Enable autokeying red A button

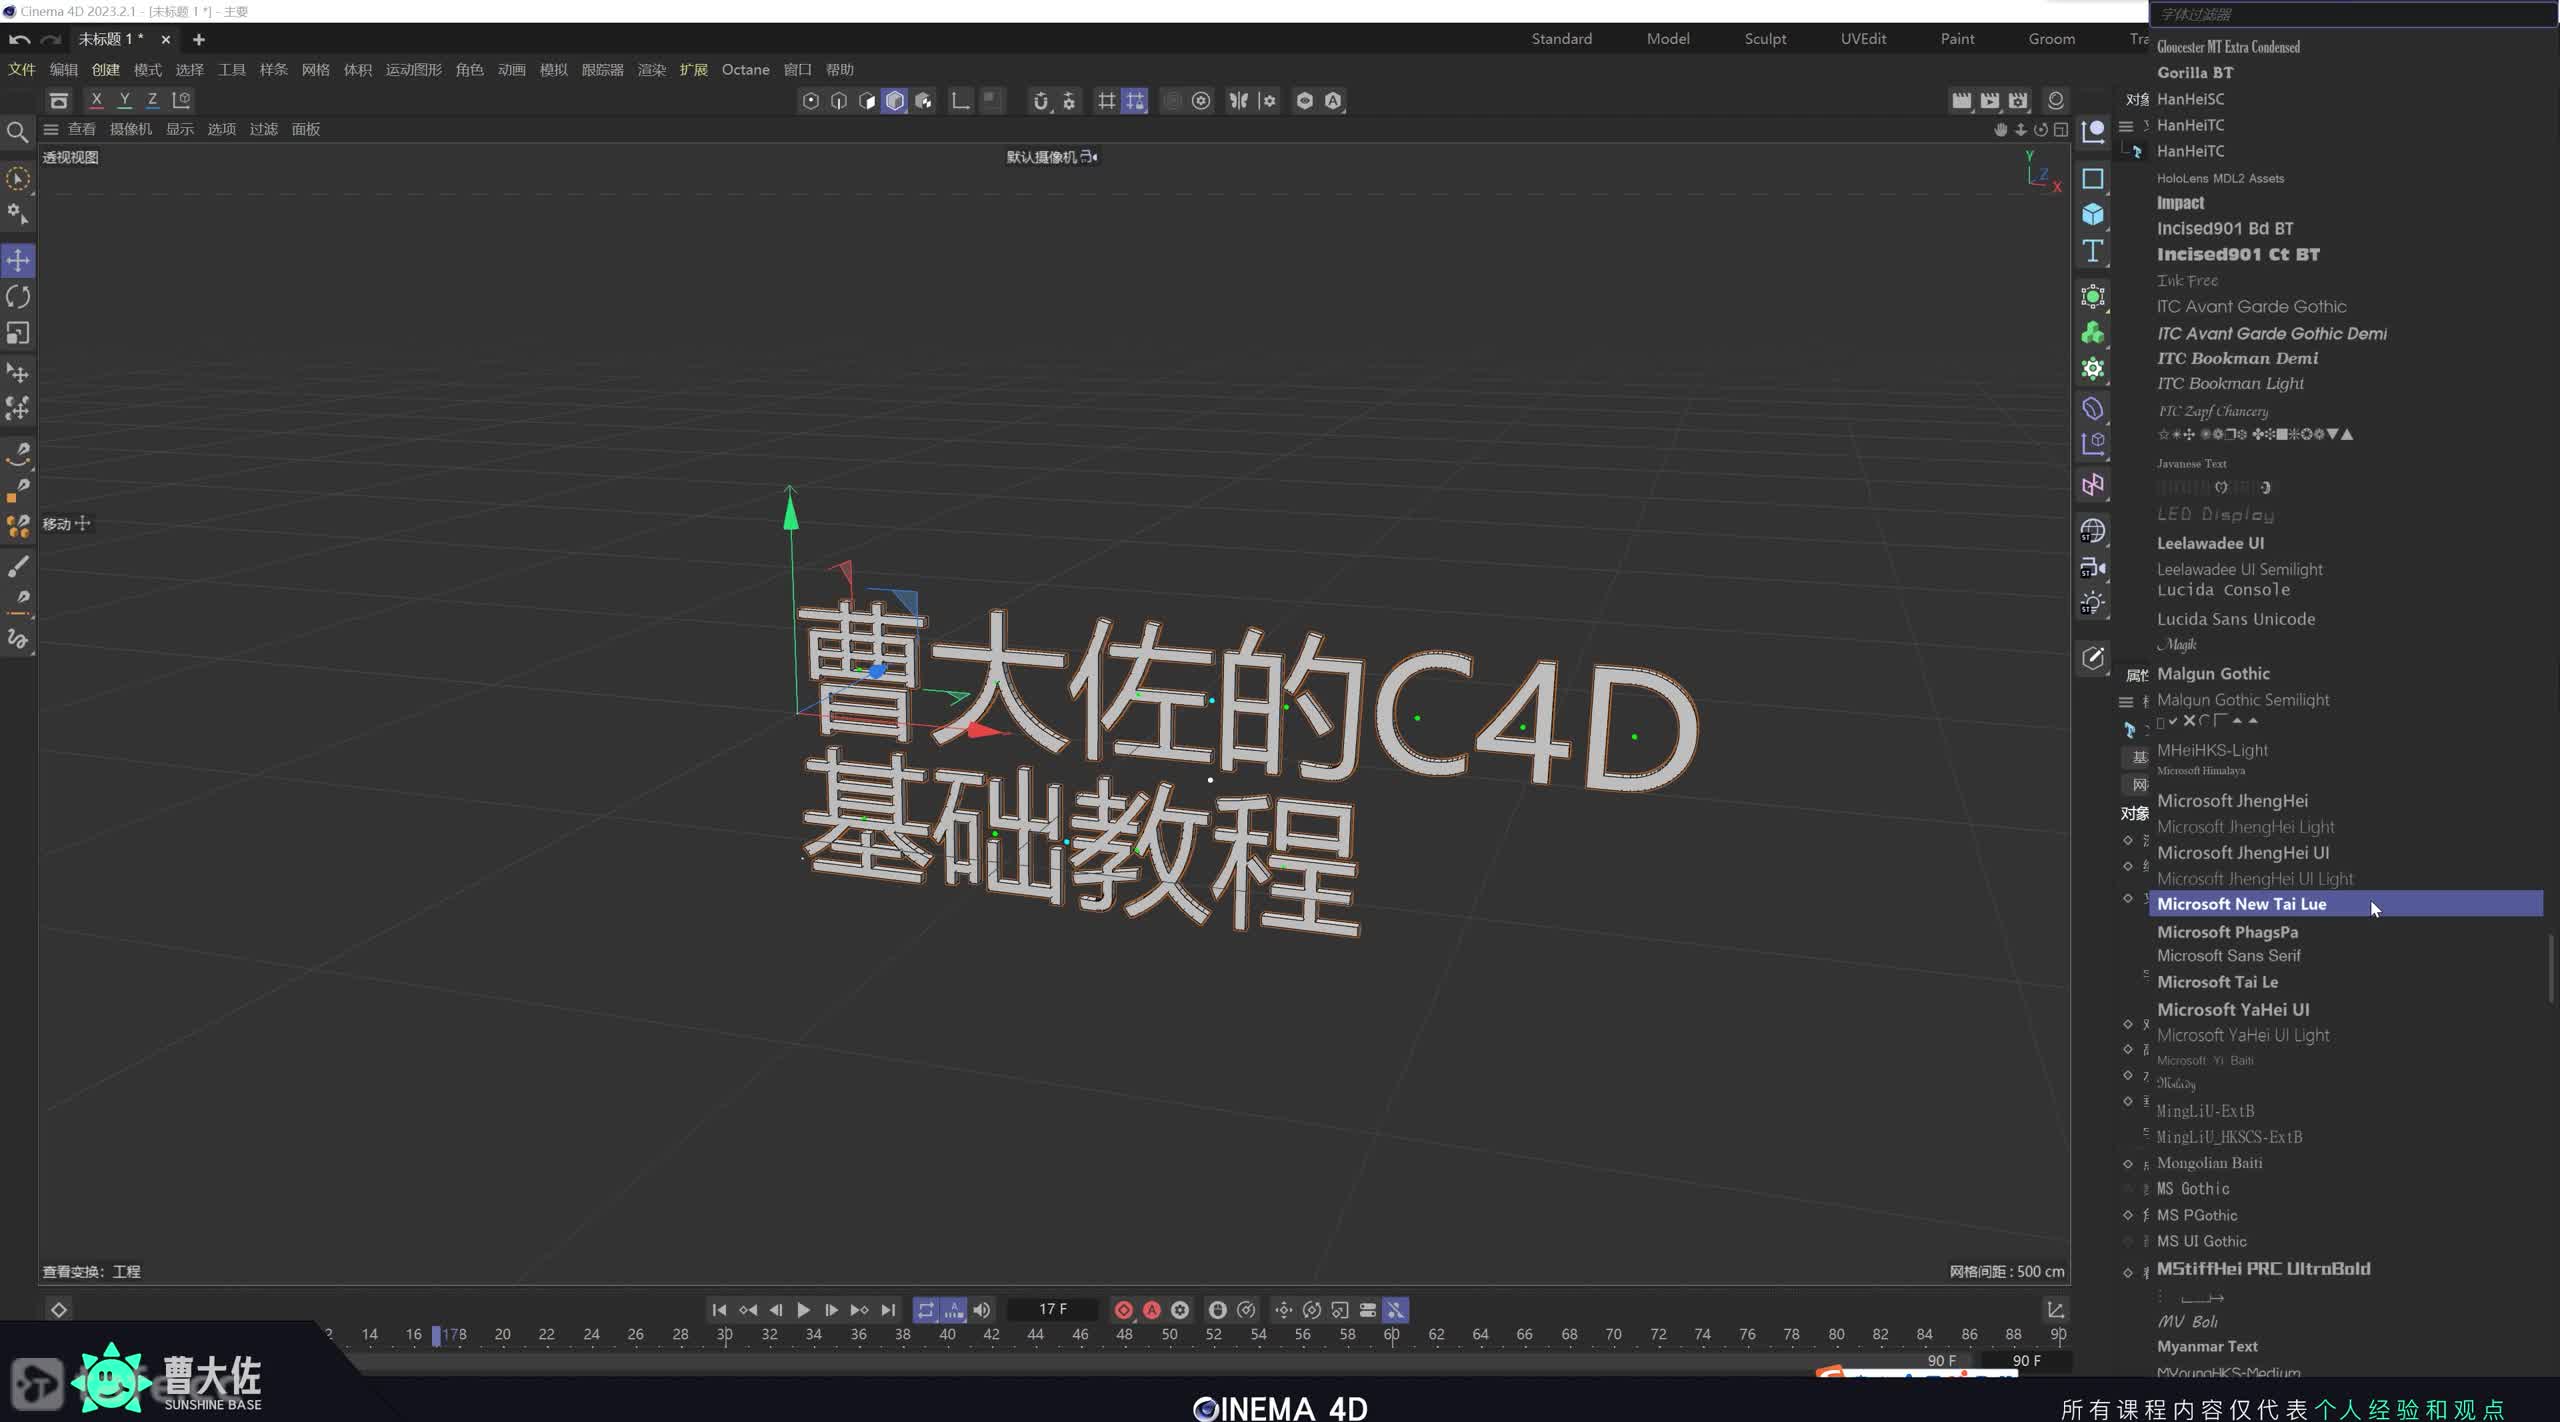point(1152,1310)
